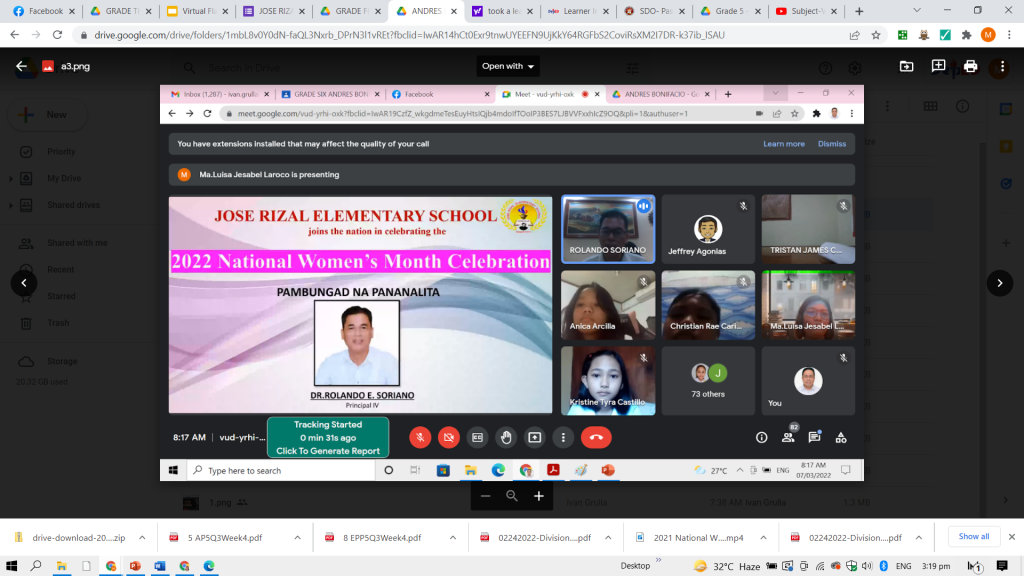The image size is (1024, 576).
Task: Expand options for 2021 National W....mp4 download
Action: 763,537
